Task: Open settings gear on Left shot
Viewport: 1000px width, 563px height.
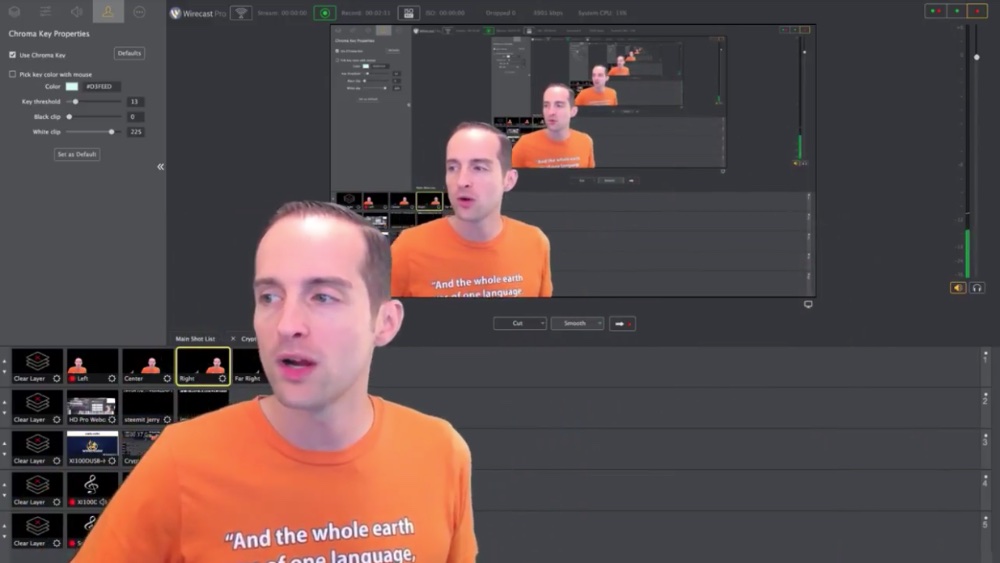Action: click(112, 379)
